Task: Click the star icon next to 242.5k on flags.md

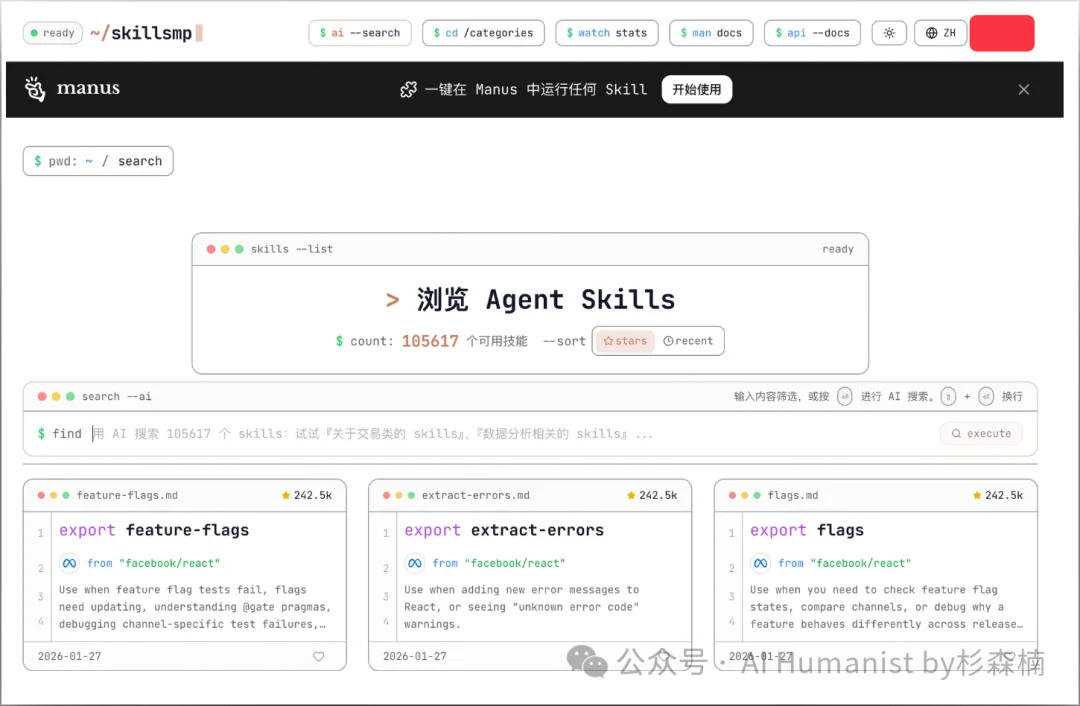Action: 975,493
